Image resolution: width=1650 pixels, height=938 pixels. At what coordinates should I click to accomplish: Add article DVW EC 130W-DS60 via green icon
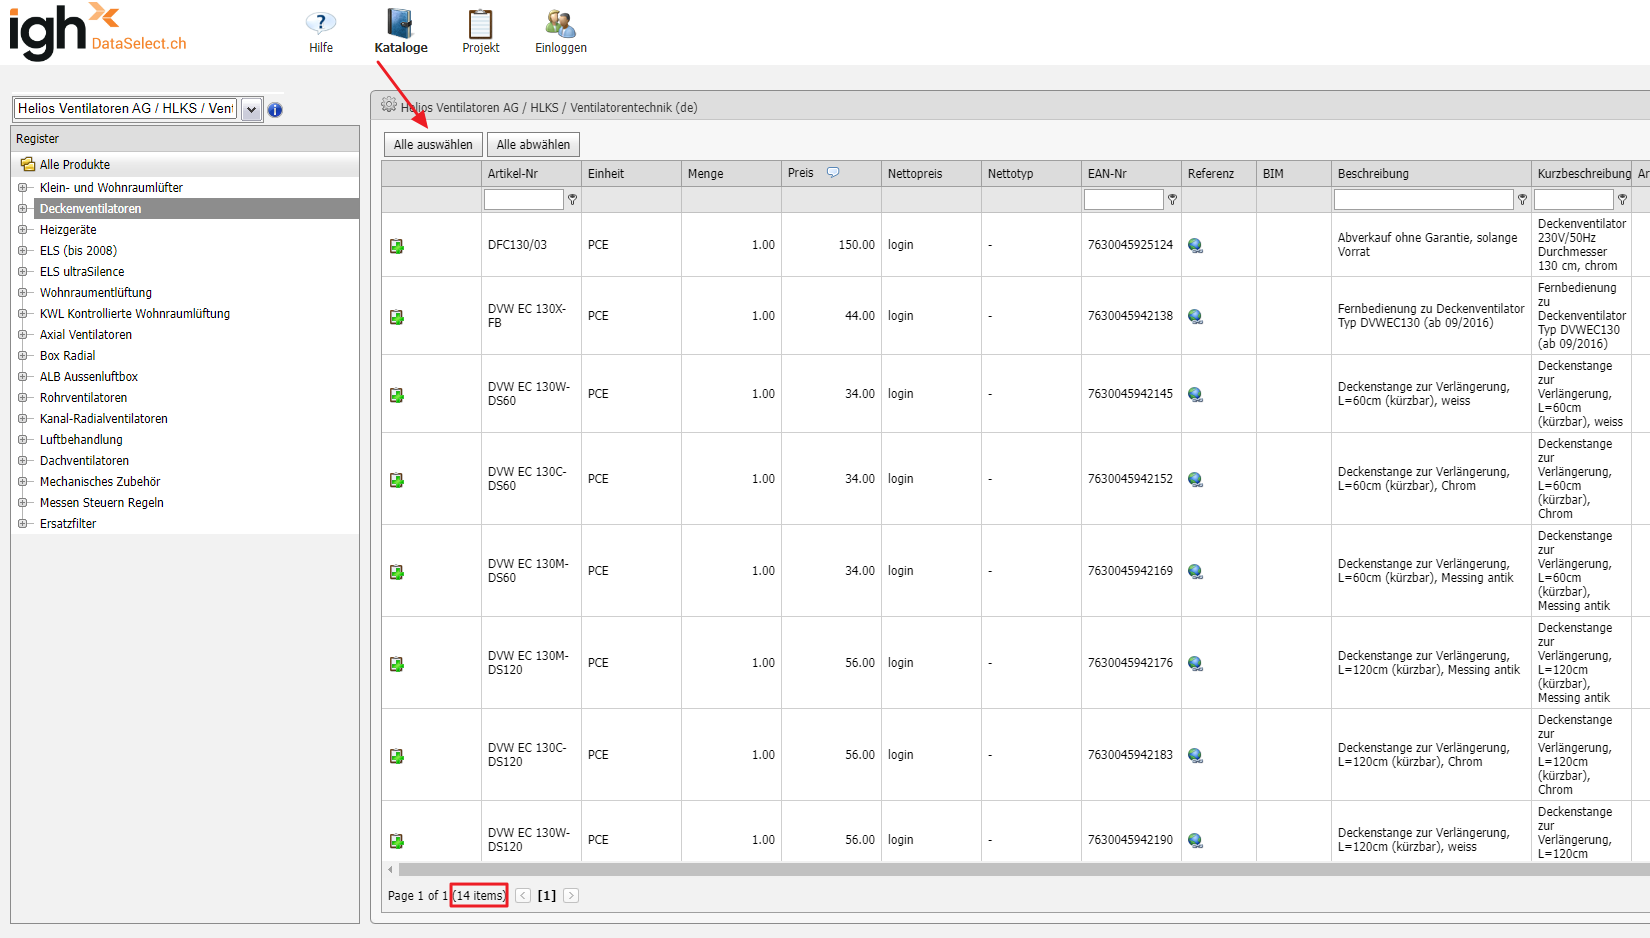tap(397, 395)
